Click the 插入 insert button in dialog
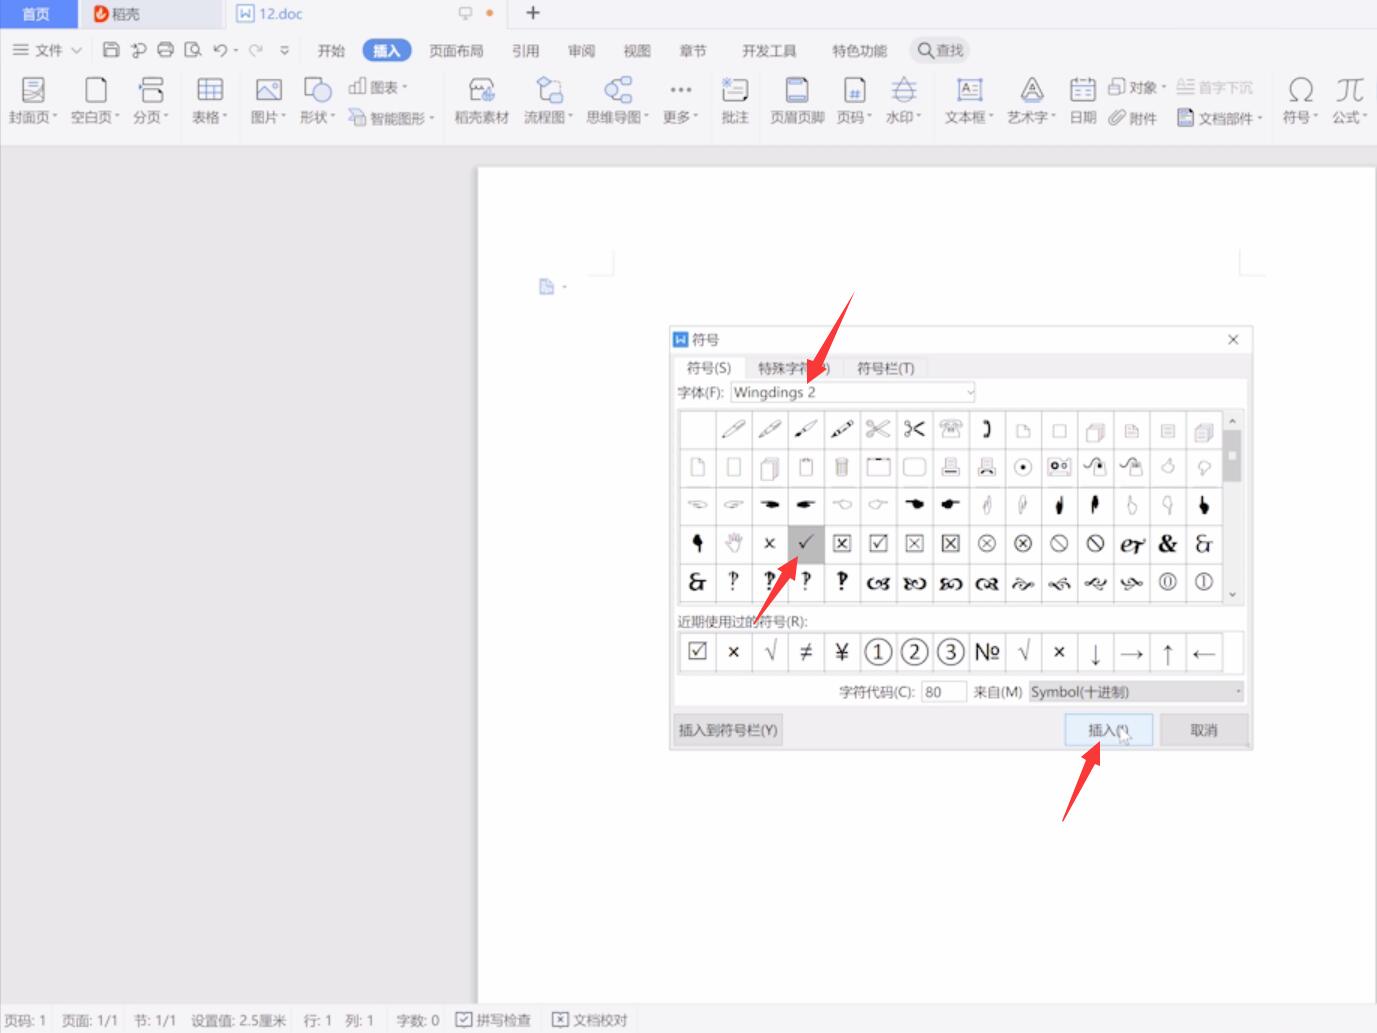The height and width of the screenshot is (1033, 1377). click(1109, 730)
